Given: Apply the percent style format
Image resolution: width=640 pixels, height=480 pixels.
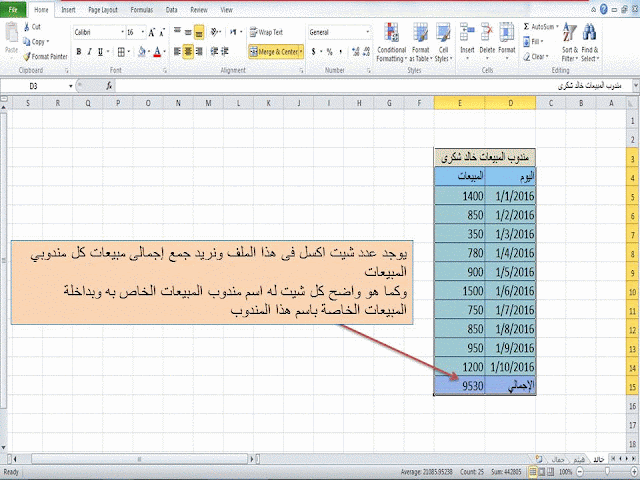Looking at the screenshot, I should [x=329, y=52].
